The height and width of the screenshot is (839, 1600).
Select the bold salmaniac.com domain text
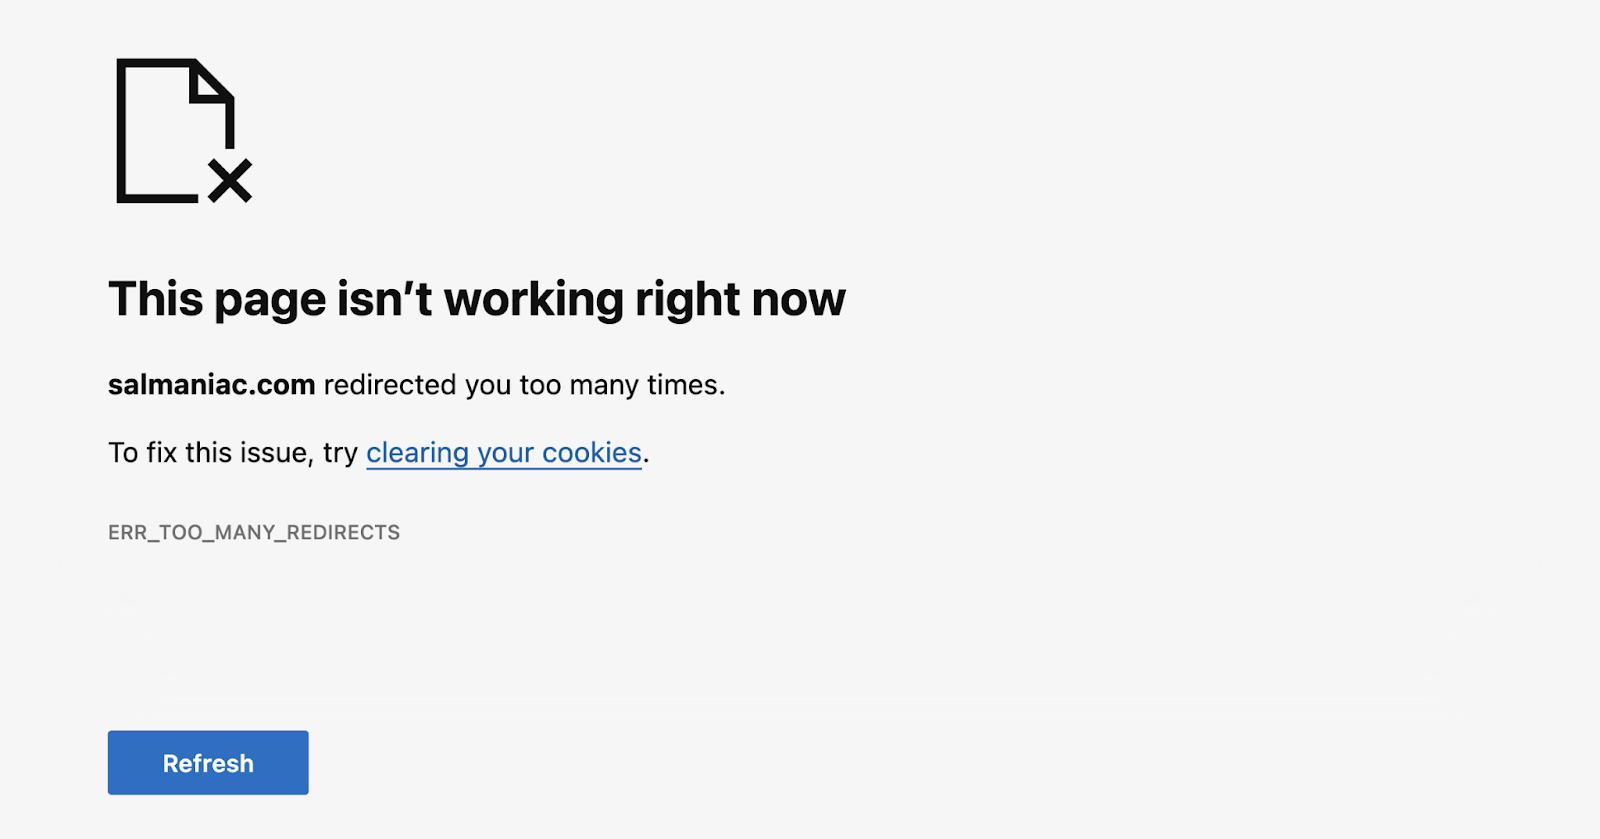pyautogui.click(x=212, y=385)
